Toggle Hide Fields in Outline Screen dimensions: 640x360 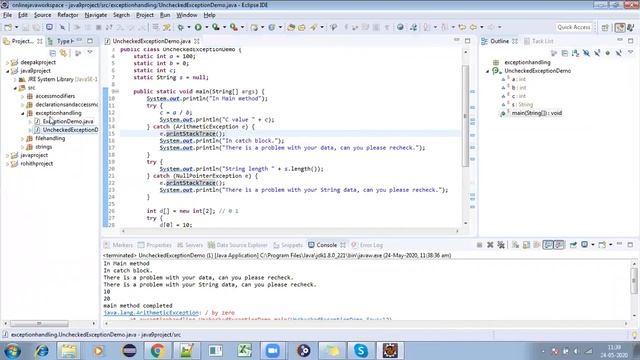[x=586, y=53]
